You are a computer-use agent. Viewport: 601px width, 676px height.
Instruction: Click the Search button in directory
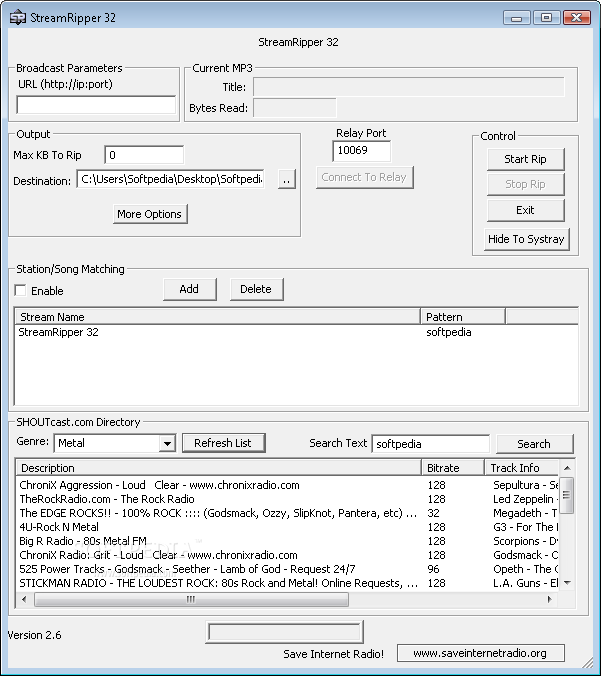coord(534,444)
